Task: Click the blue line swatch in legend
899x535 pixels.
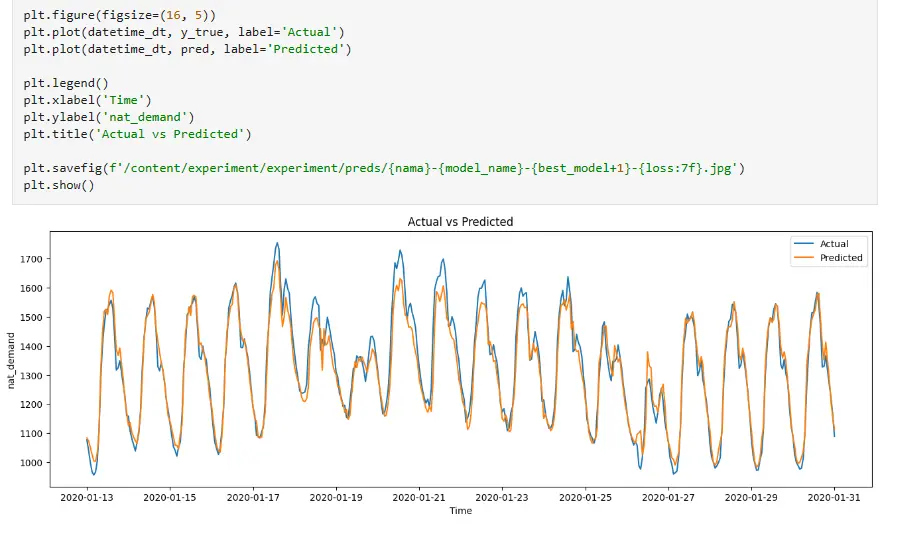Action: pos(804,244)
